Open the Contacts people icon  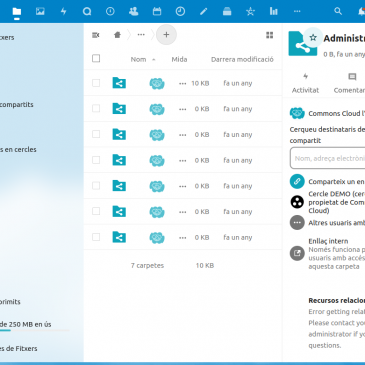pos(134,12)
